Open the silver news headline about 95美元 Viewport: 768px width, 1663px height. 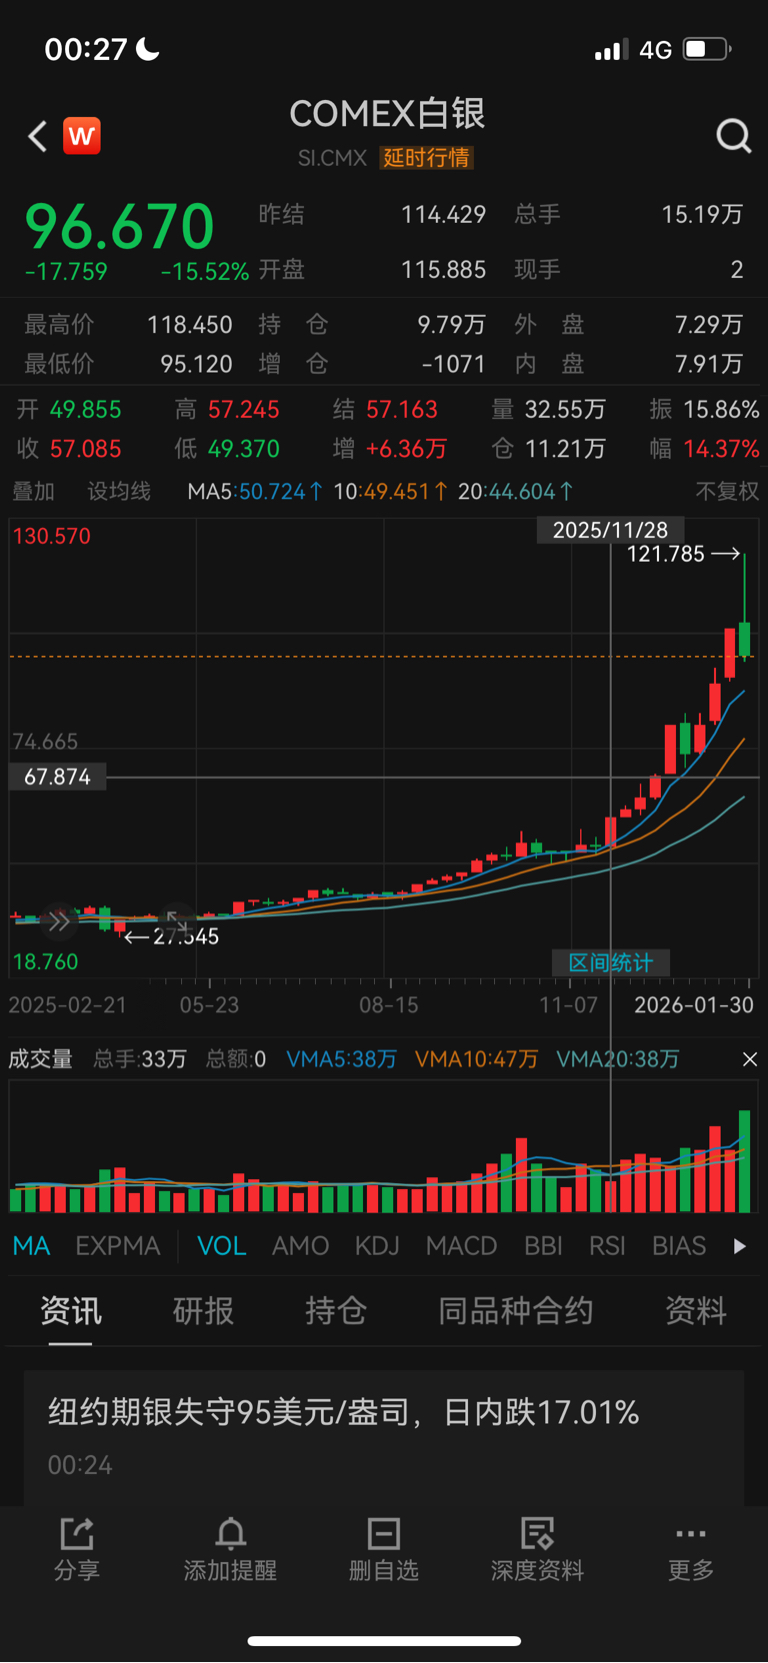point(344,1412)
